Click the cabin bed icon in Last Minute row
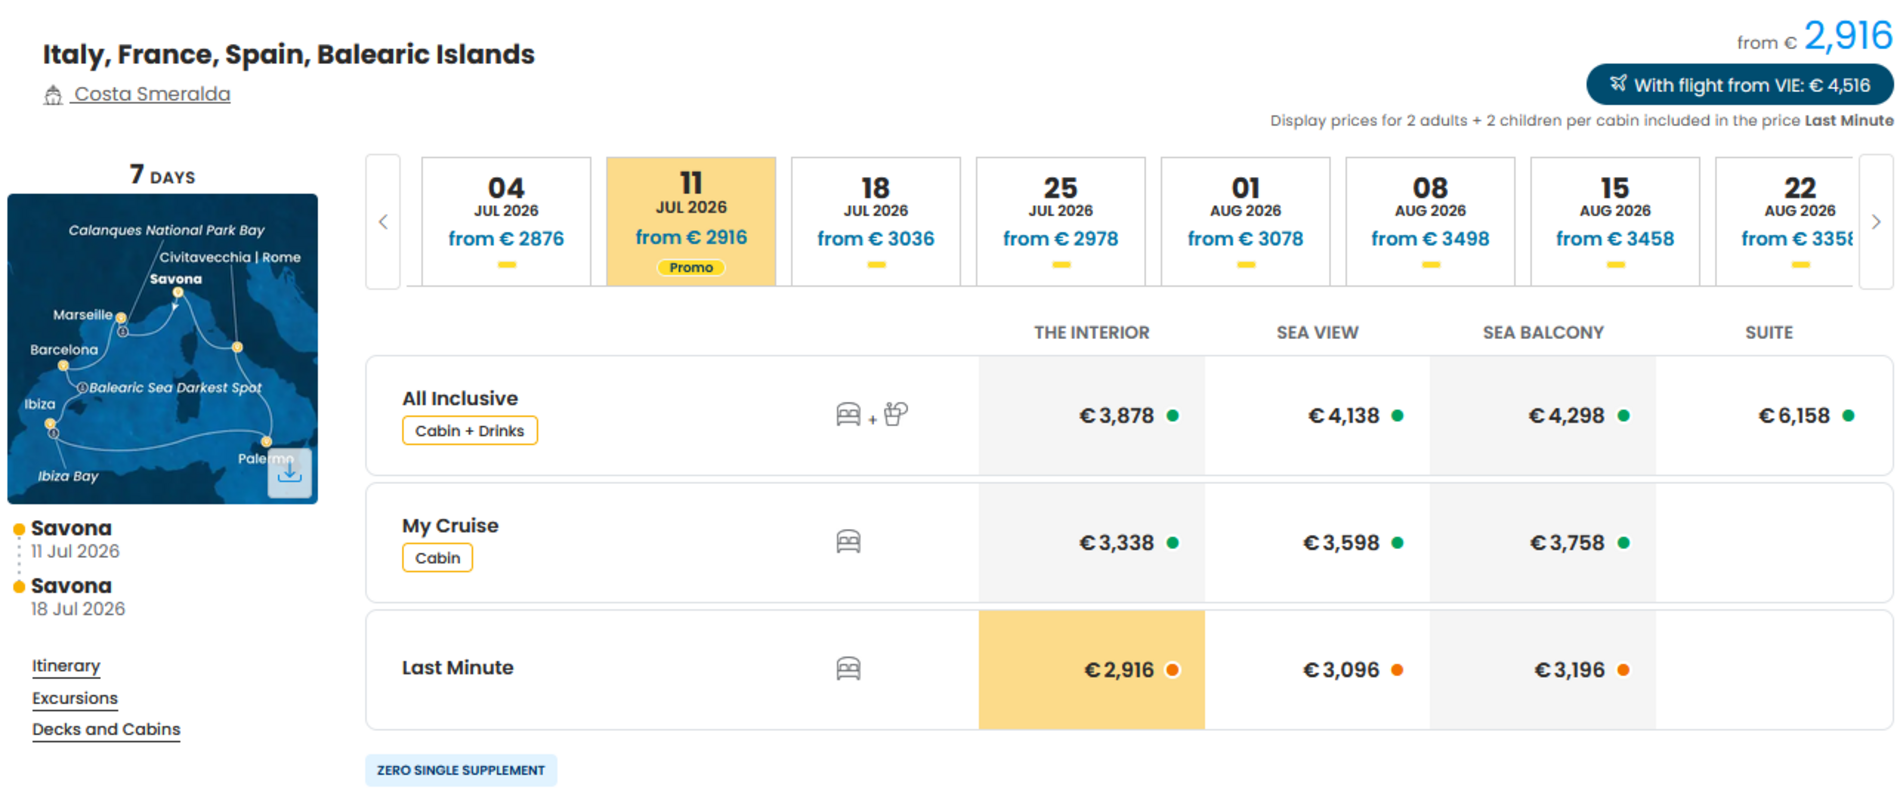1903x800 pixels. point(848,669)
